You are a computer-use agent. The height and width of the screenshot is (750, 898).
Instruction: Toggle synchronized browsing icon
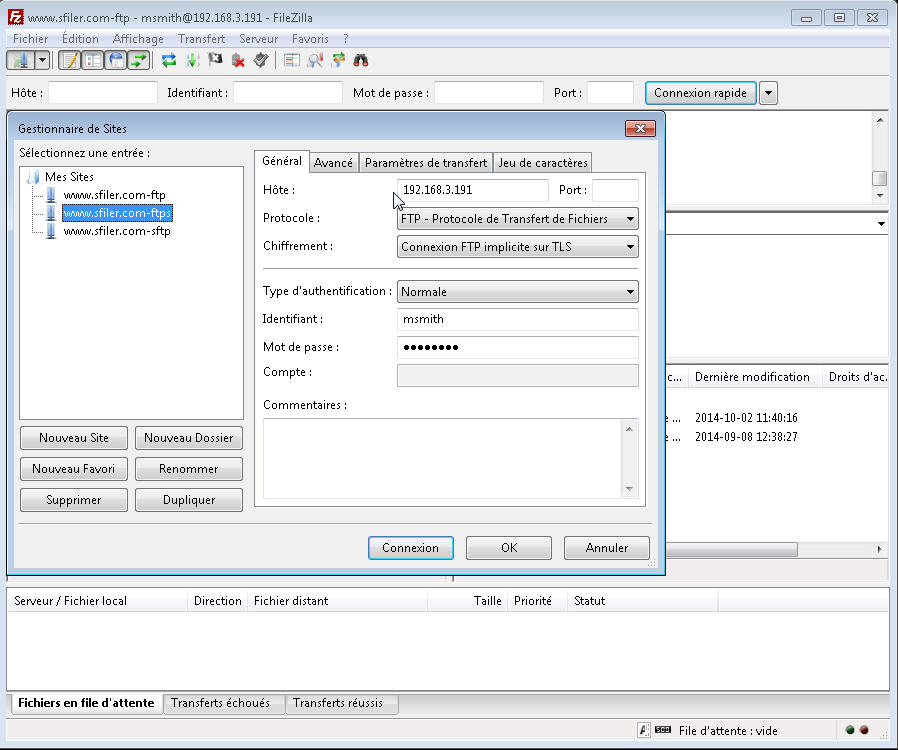coord(338,60)
